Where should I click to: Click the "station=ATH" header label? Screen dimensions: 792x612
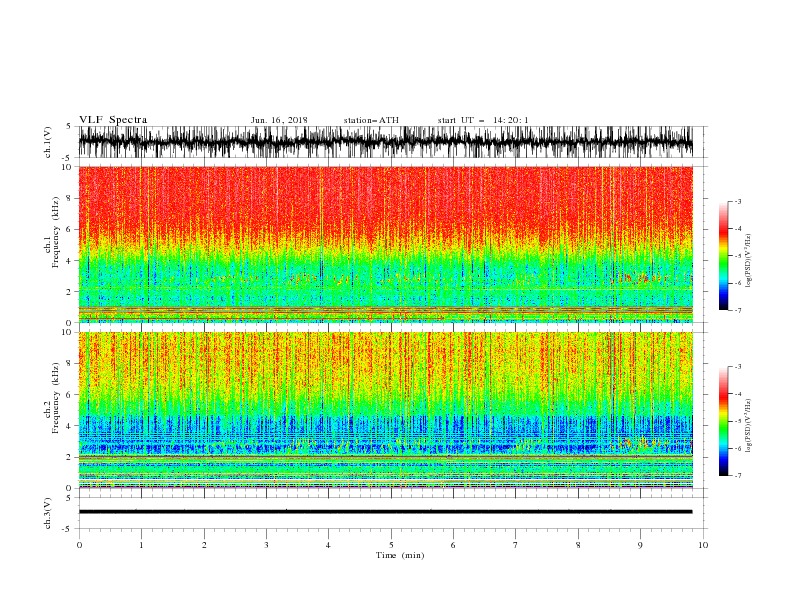[371, 120]
